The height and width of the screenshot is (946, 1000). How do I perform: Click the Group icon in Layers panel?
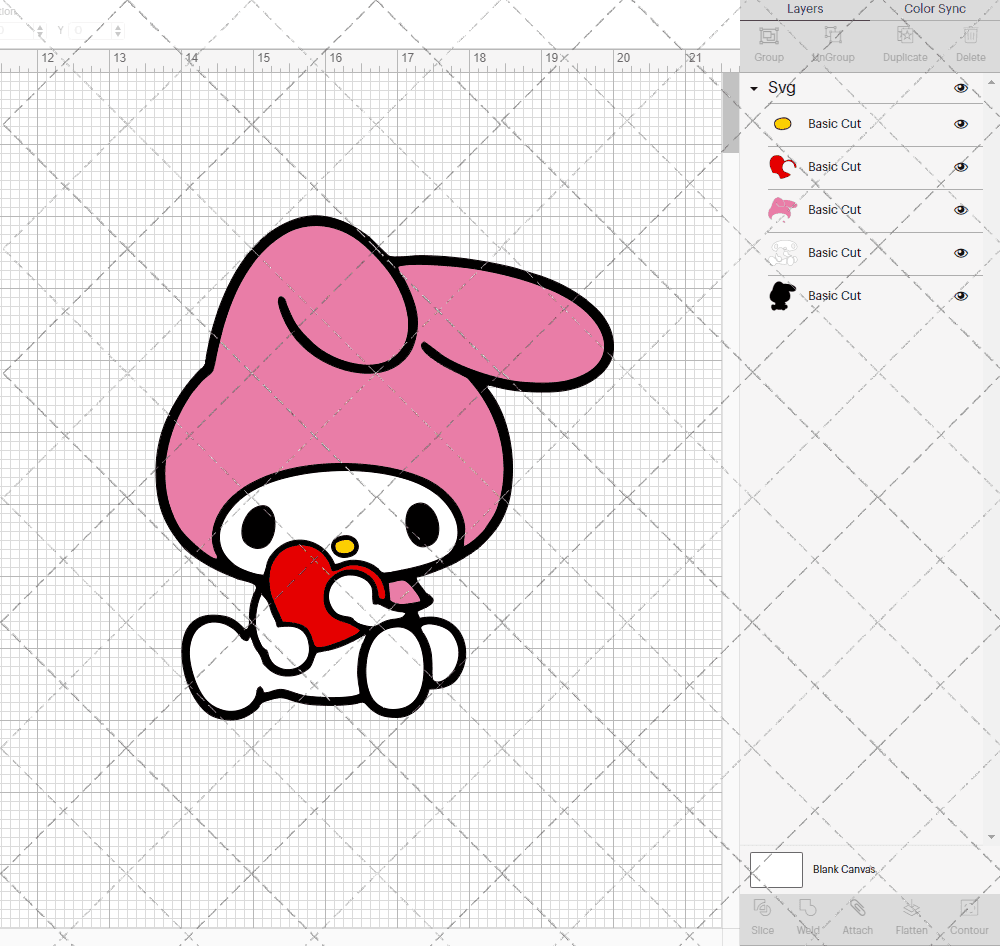[768, 36]
